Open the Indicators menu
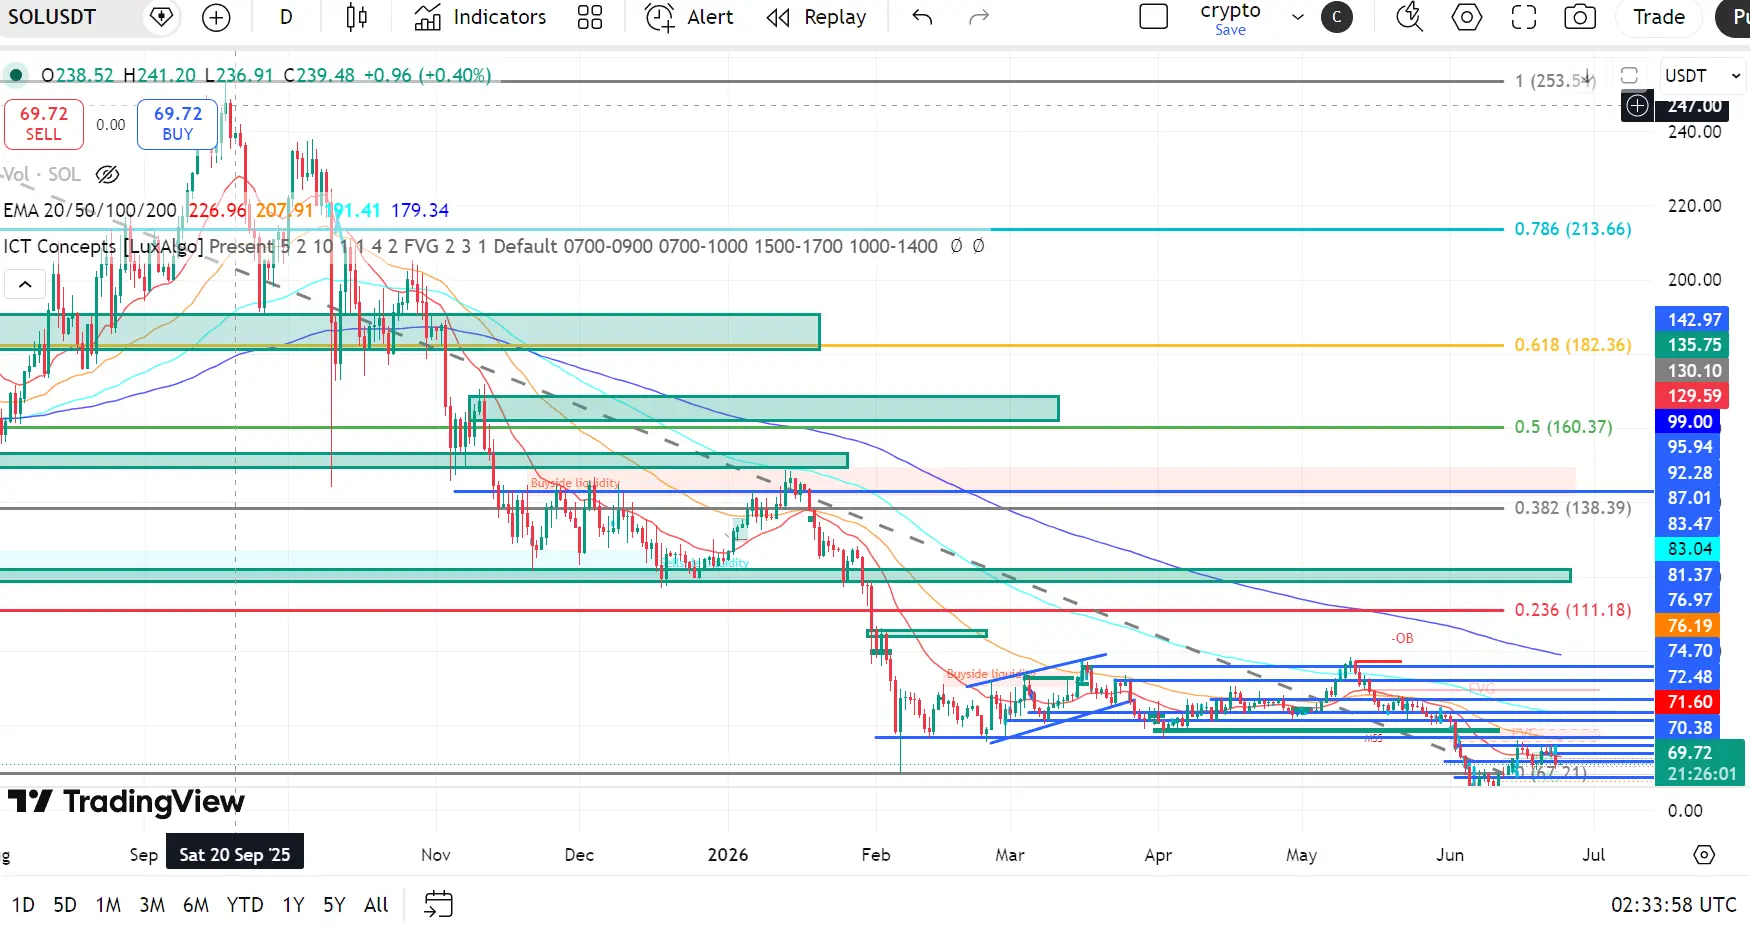The image size is (1750, 929). (x=481, y=17)
